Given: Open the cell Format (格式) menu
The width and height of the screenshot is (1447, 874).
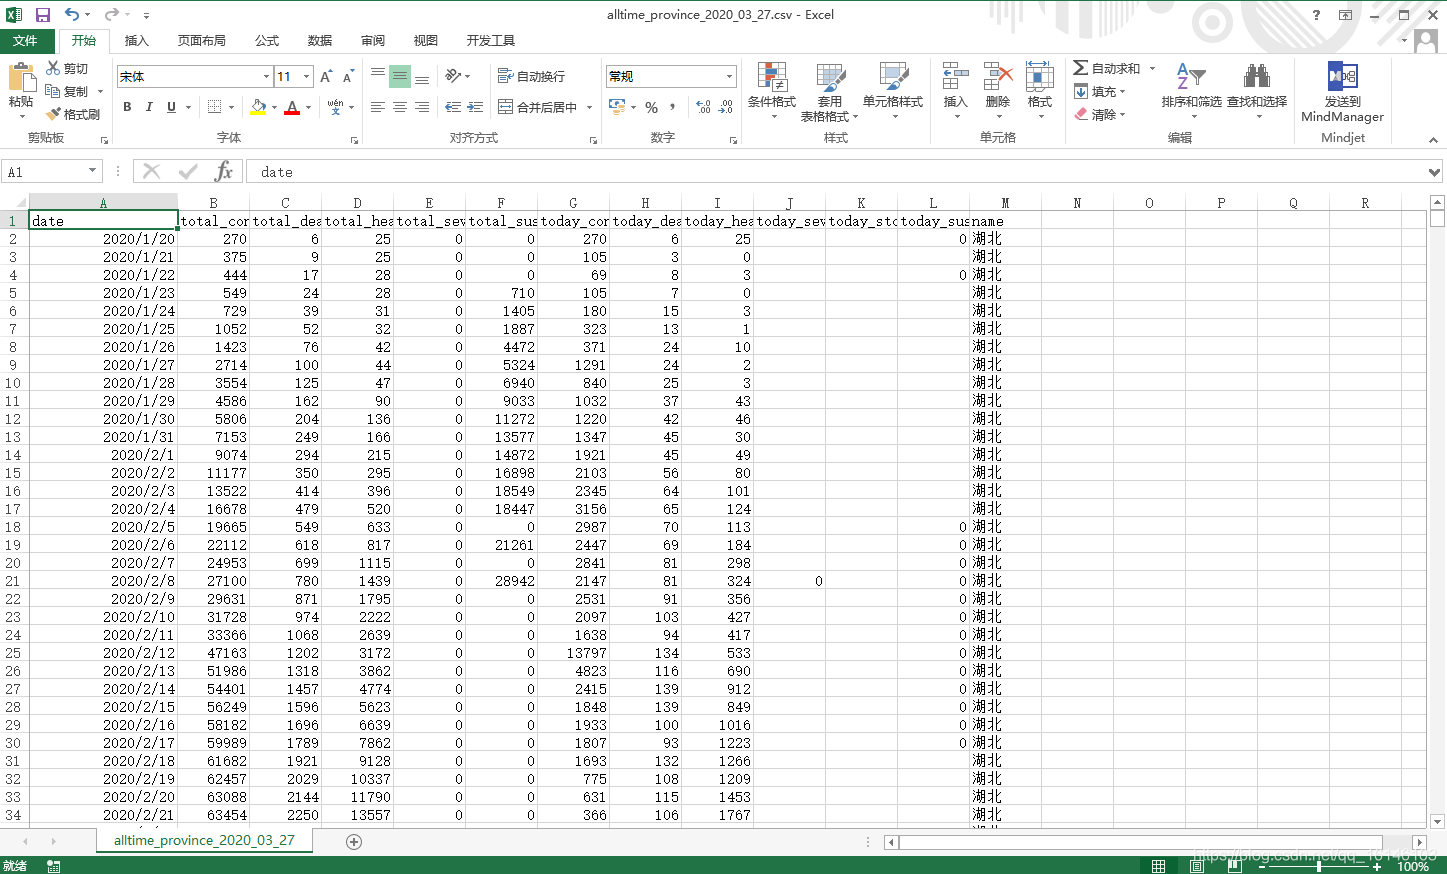Looking at the screenshot, I should tap(1039, 91).
